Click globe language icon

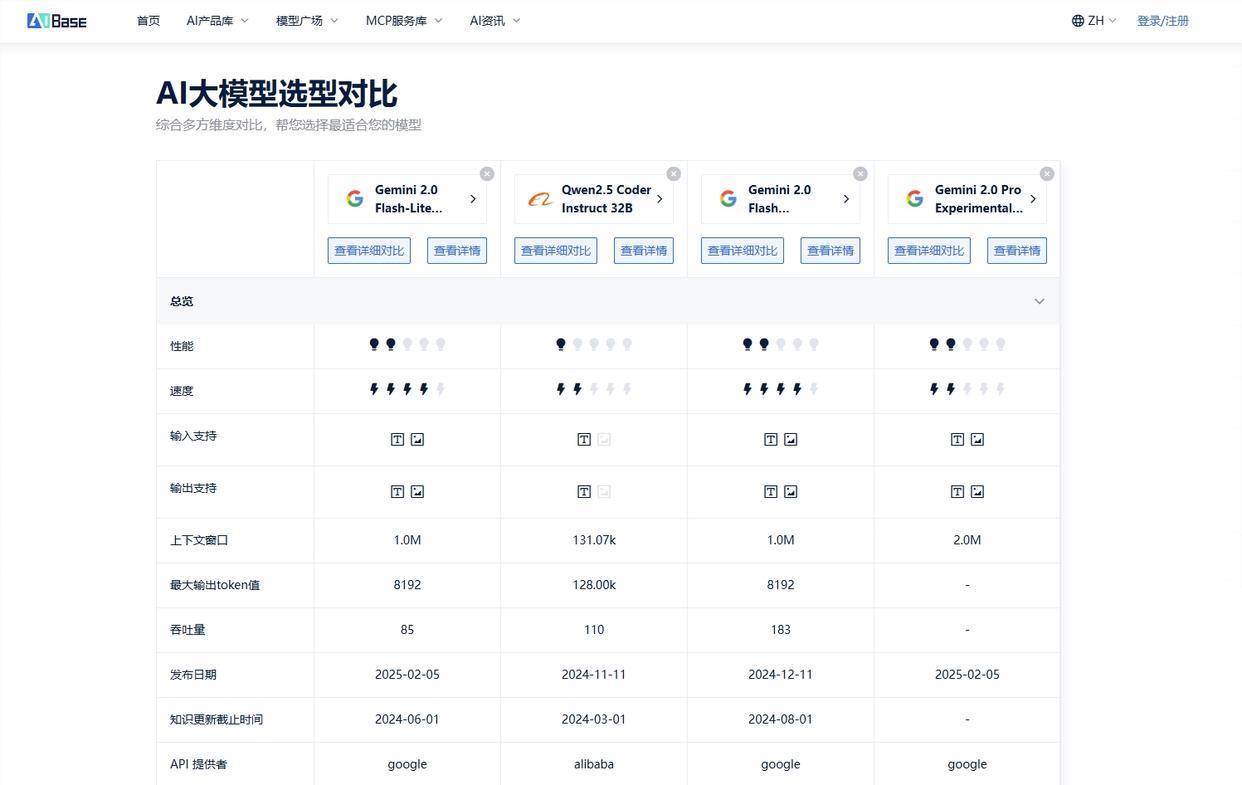(1078, 21)
